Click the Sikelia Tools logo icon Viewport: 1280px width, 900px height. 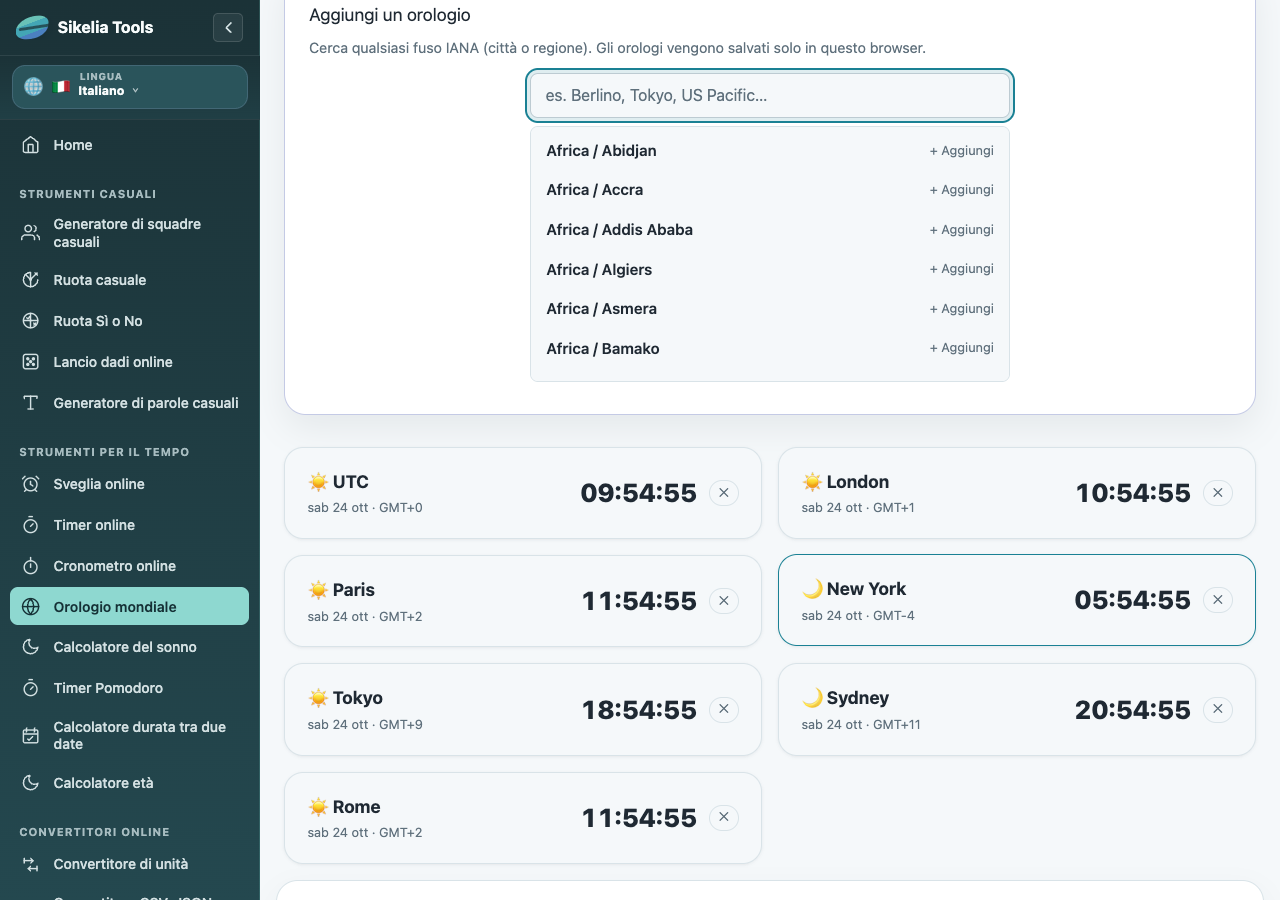(x=32, y=27)
